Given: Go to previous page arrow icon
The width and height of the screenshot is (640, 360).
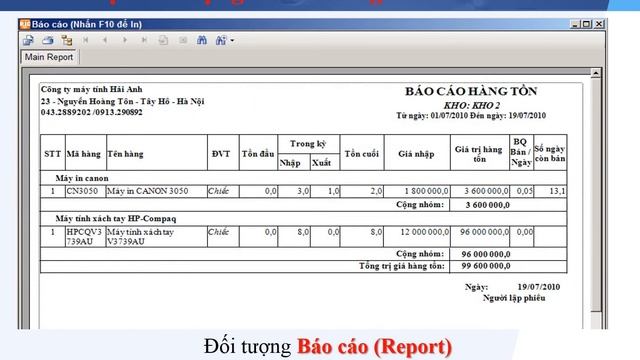Looking at the screenshot, I should click(x=105, y=40).
